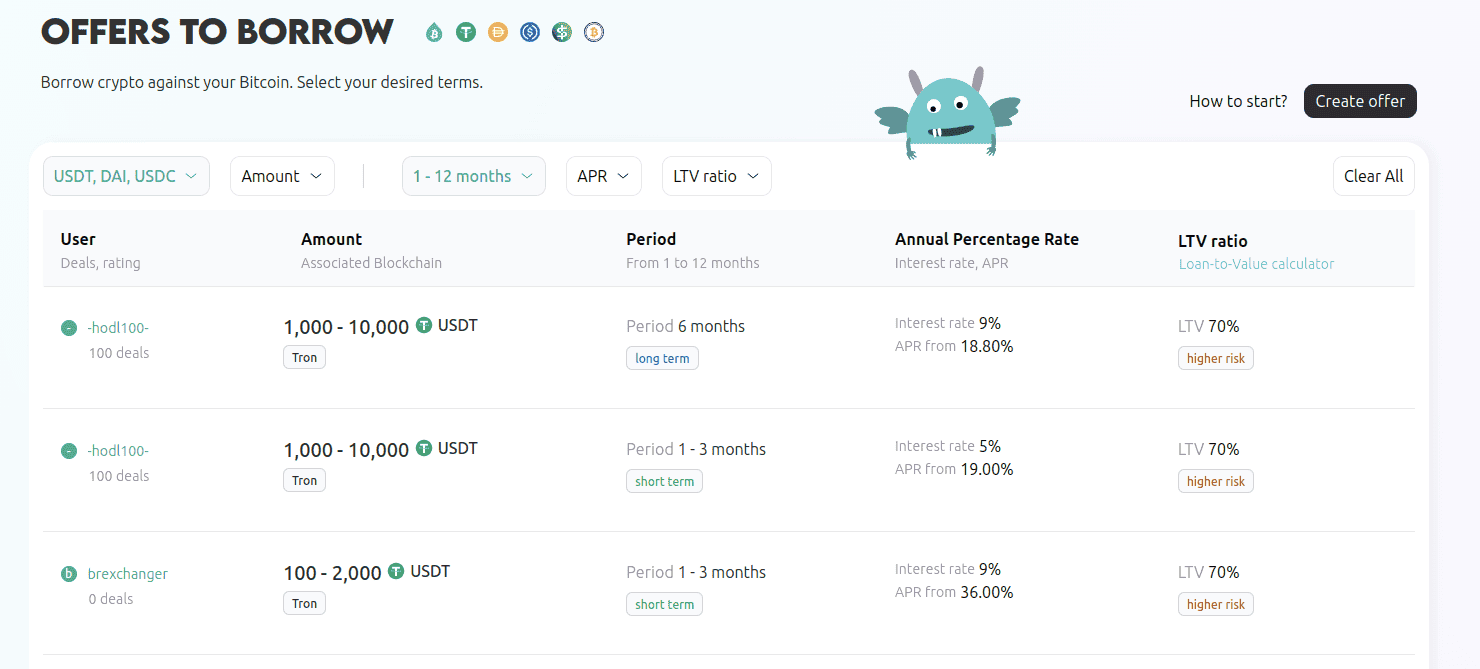
Task: Click the orange DAI coin icon
Action: point(498,33)
